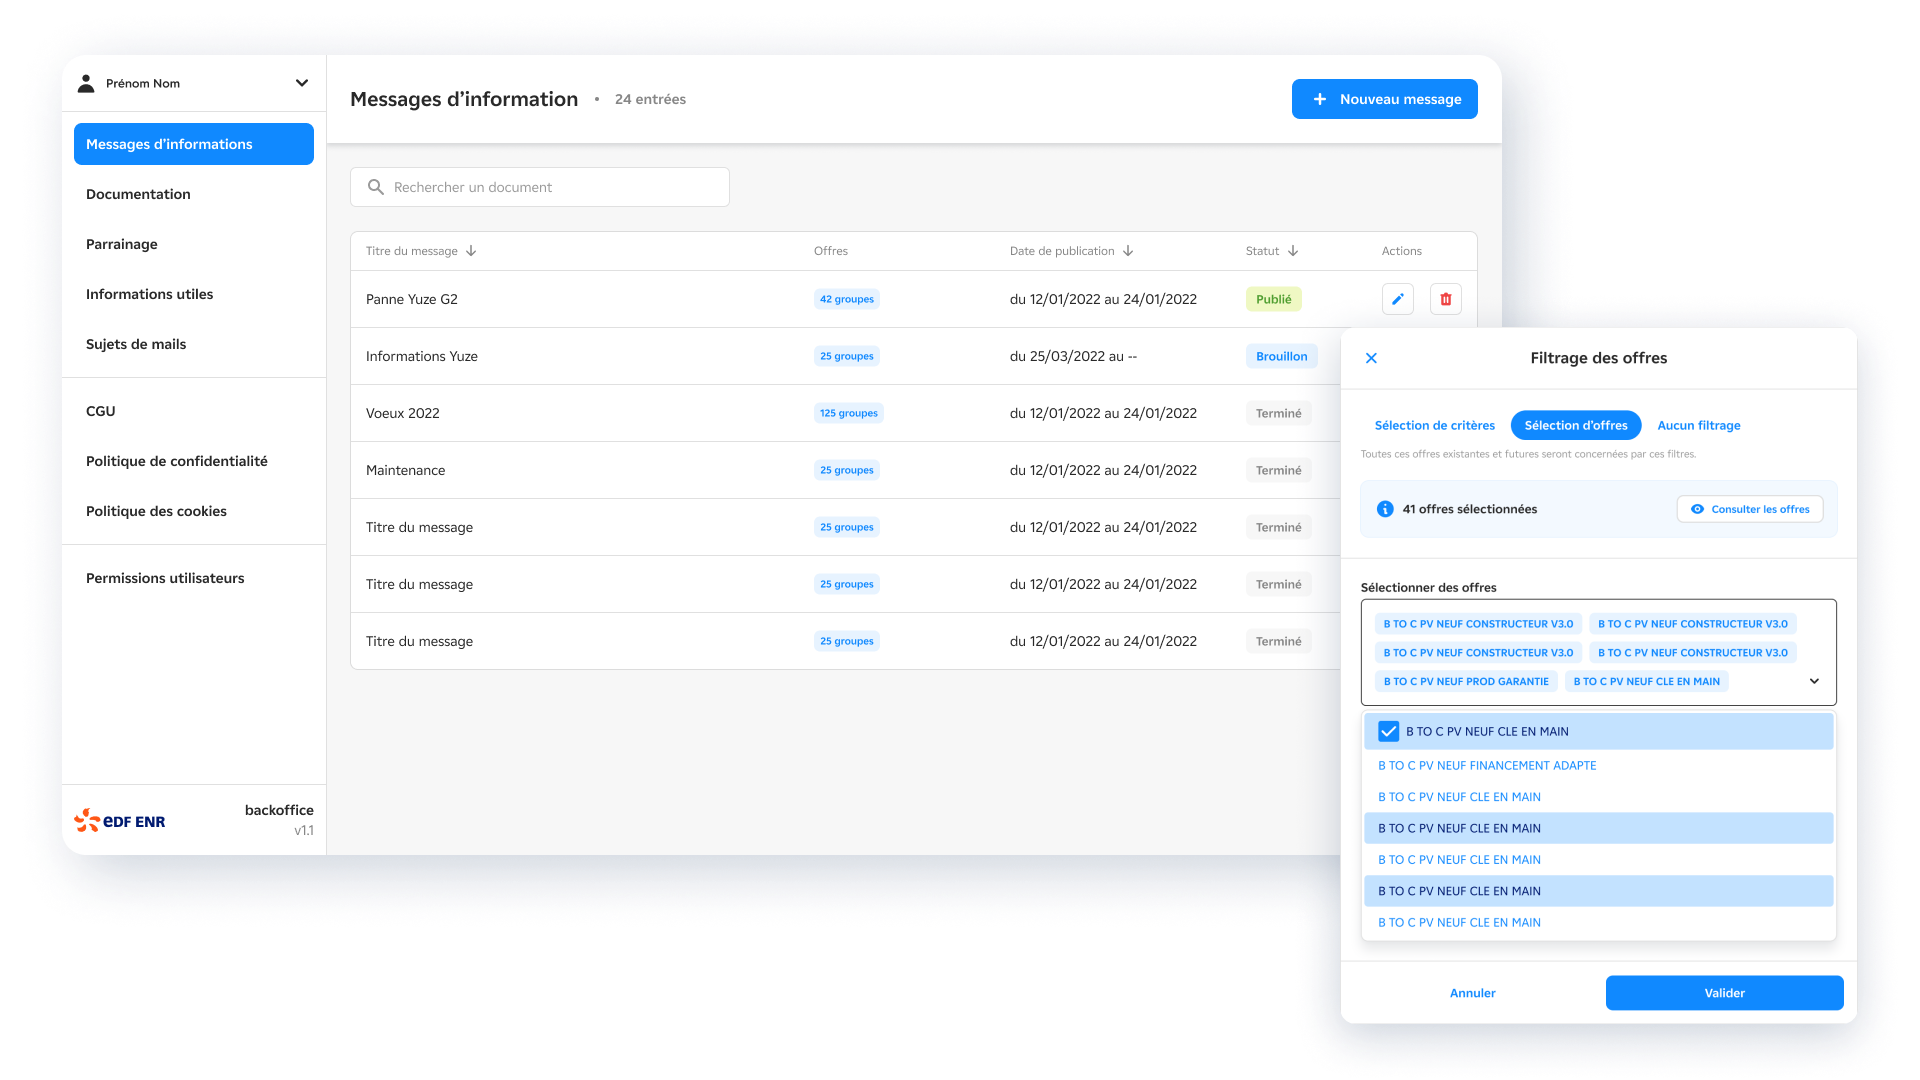Screen dimensions: 1920x1080
Task: Sort by Date de publication arrow
Action: click(x=1128, y=251)
